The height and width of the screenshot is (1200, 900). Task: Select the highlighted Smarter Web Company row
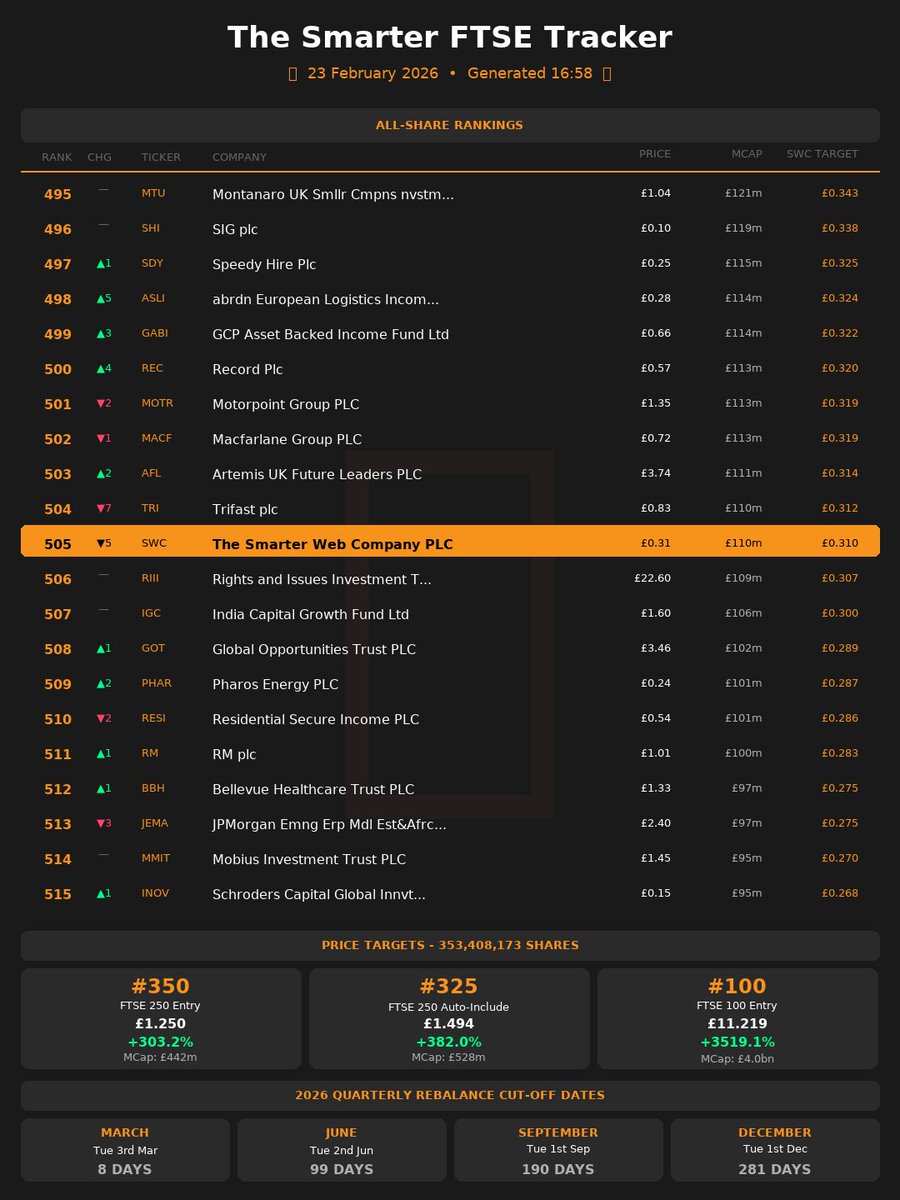tap(450, 541)
